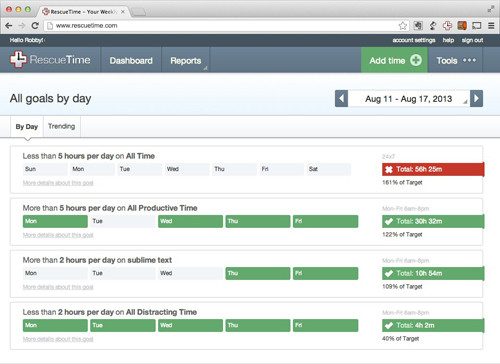Viewport: 500px width, 364px height.
Task: Select Tue in All Productive Time goal
Action: (x=123, y=221)
